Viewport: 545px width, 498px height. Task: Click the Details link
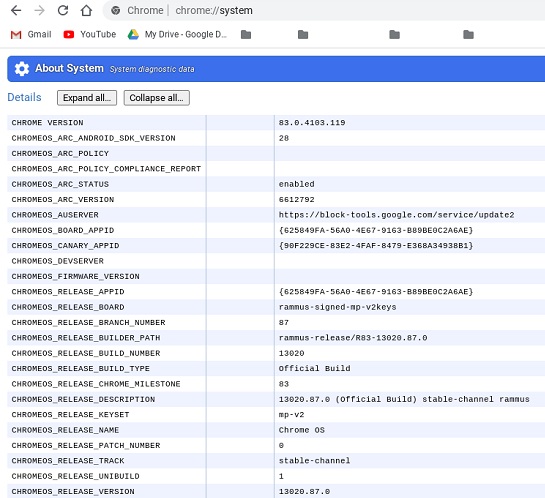click(x=24, y=97)
